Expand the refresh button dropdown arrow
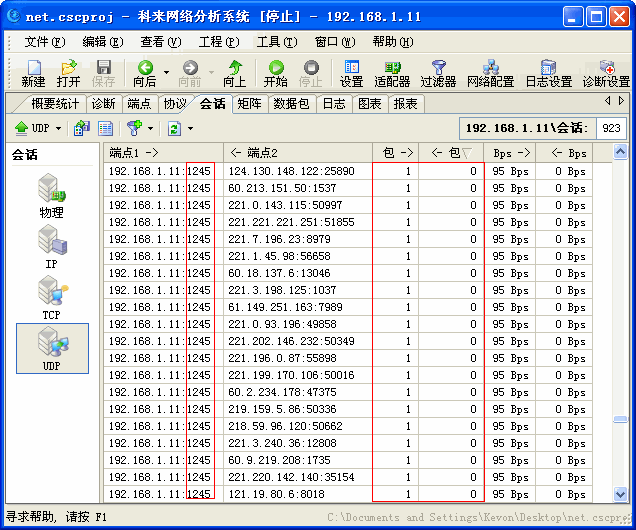Screen dimensions: 636x530 (190, 129)
